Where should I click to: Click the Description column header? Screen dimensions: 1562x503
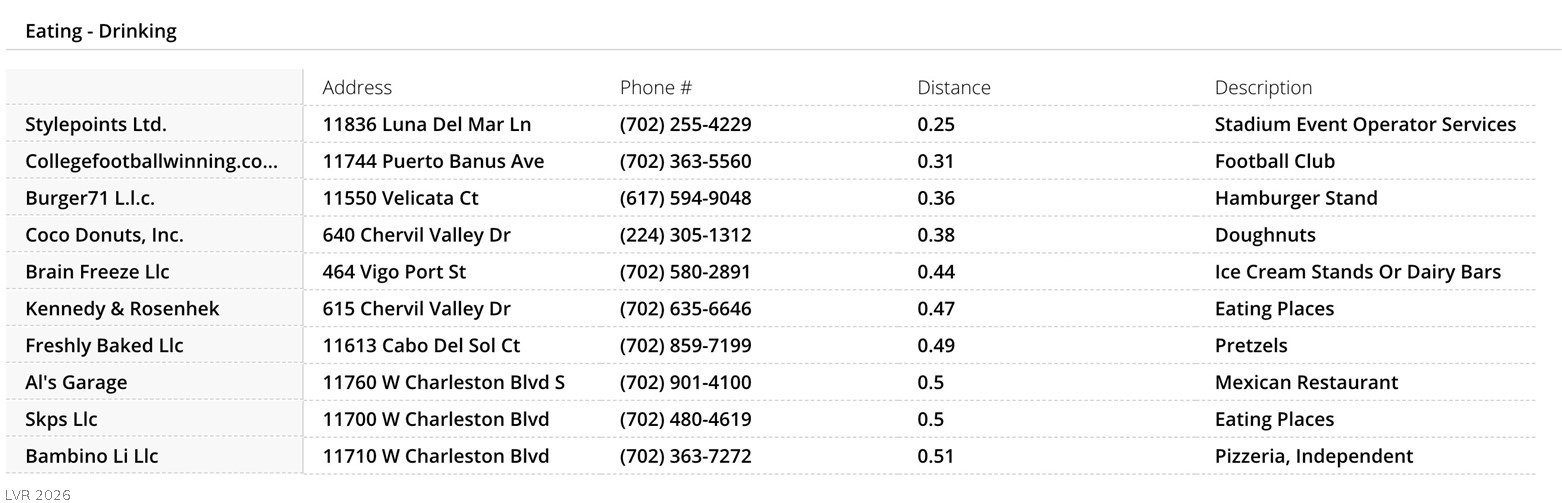pos(1262,88)
